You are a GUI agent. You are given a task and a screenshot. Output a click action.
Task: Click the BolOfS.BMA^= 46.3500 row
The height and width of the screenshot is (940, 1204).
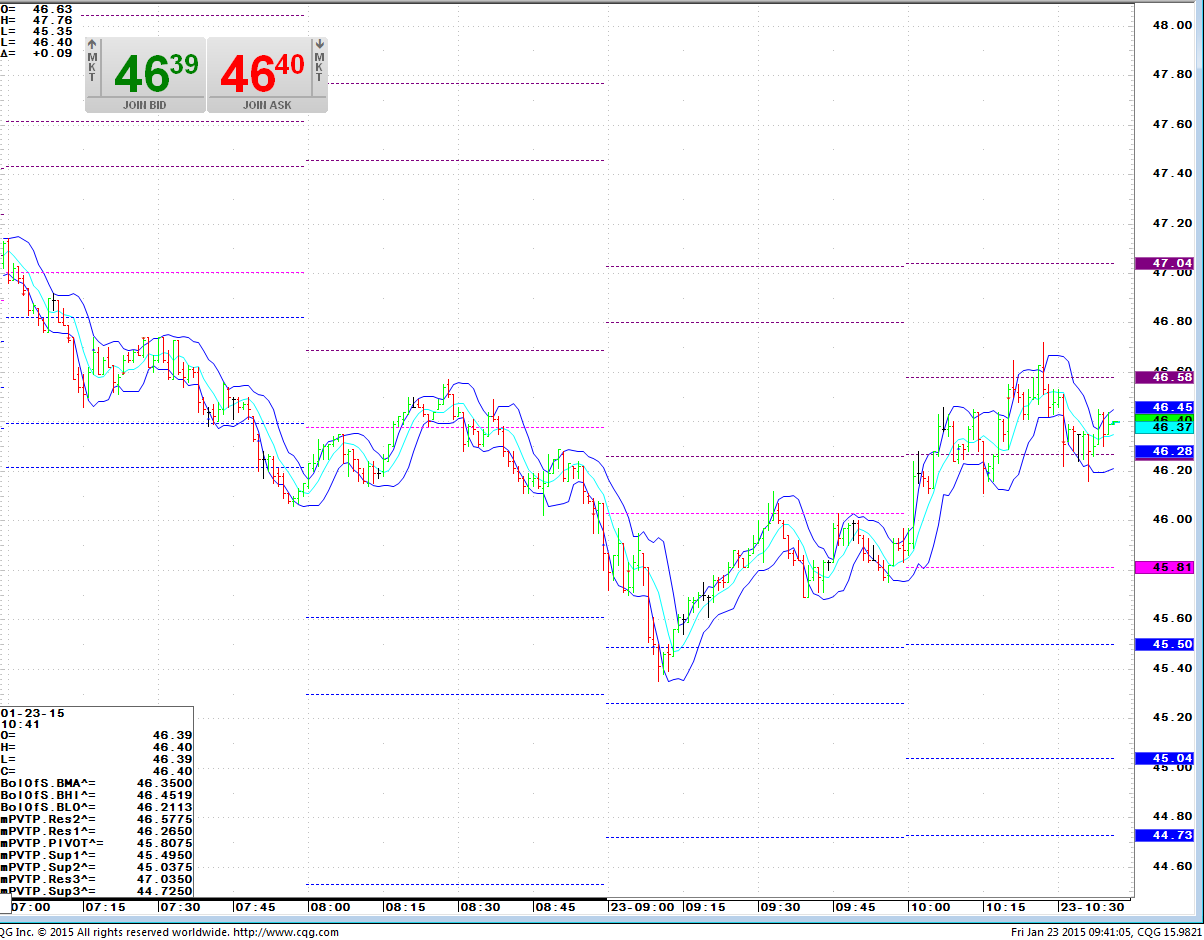[97, 783]
